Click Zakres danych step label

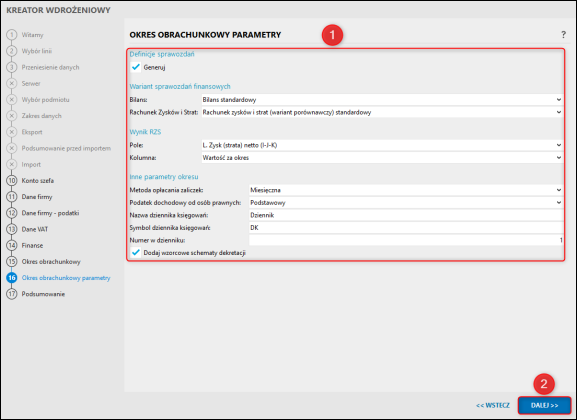click(42, 116)
